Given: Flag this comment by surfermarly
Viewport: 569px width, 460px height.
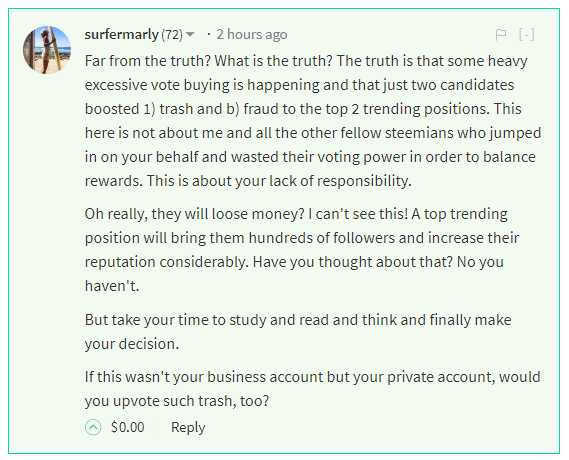Looking at the screenshot, I should 501,35.
